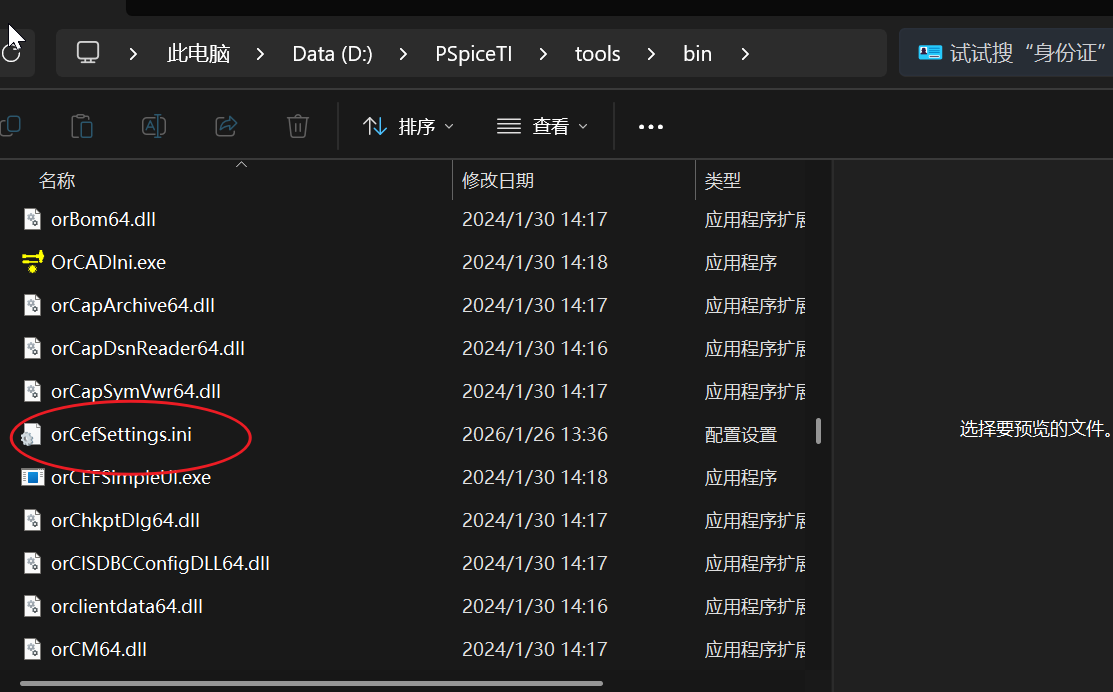
Task: Open the three-dots more options menu
Action: point(651,127)
